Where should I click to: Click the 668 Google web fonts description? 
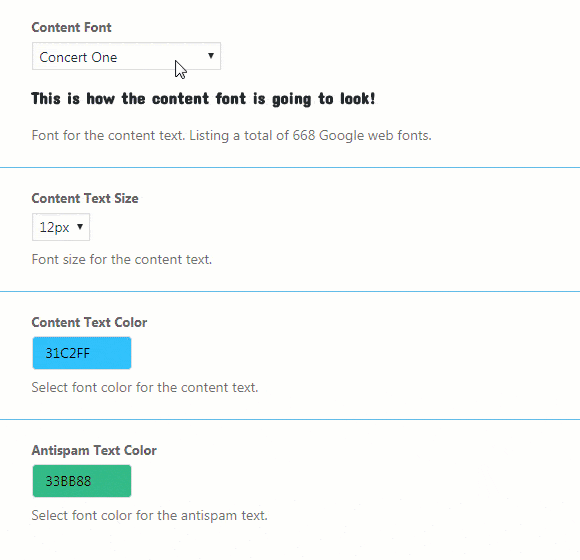tap(232, 136)
